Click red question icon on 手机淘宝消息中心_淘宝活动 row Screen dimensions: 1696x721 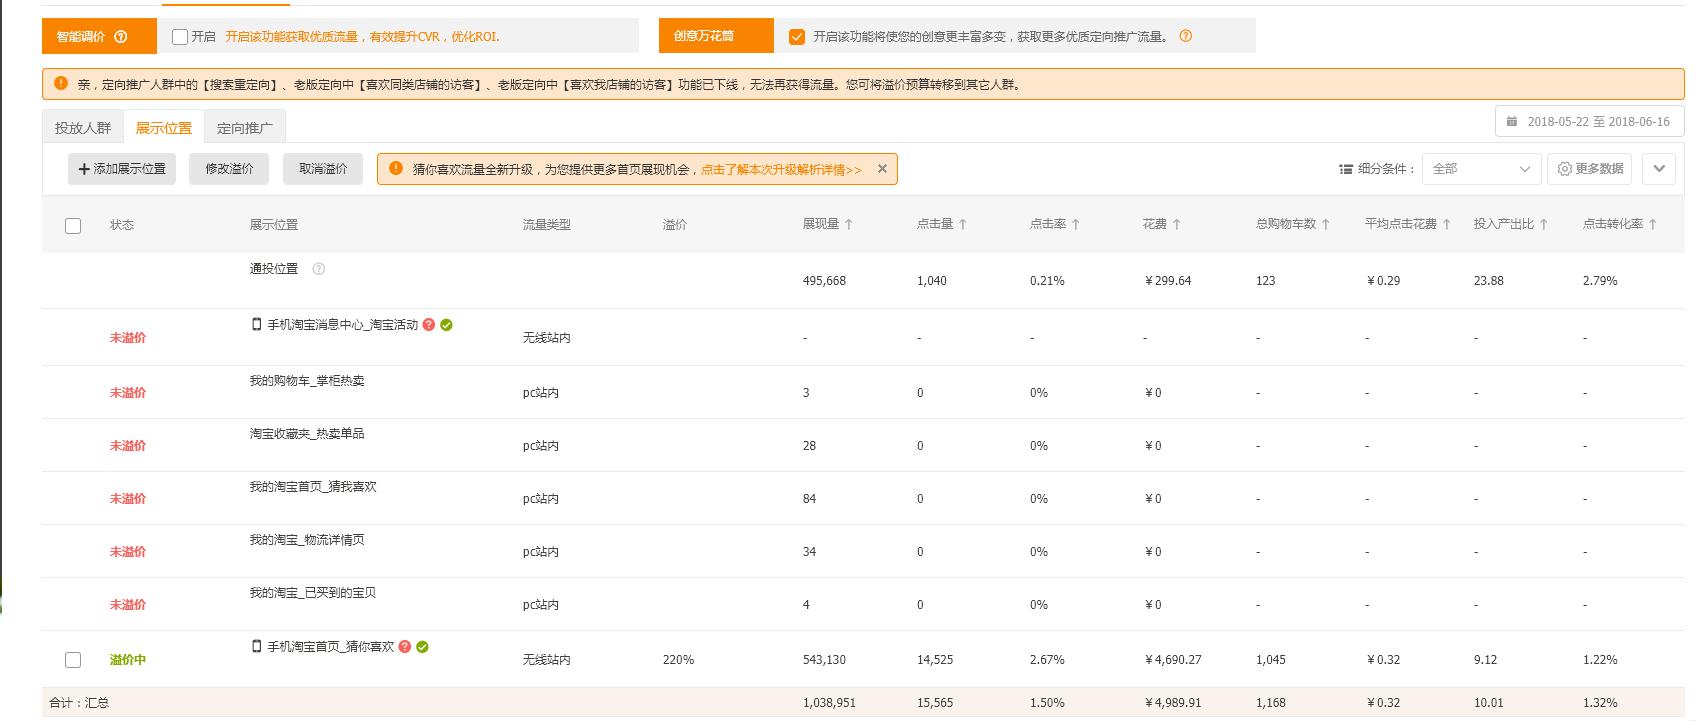pos(429,325)
